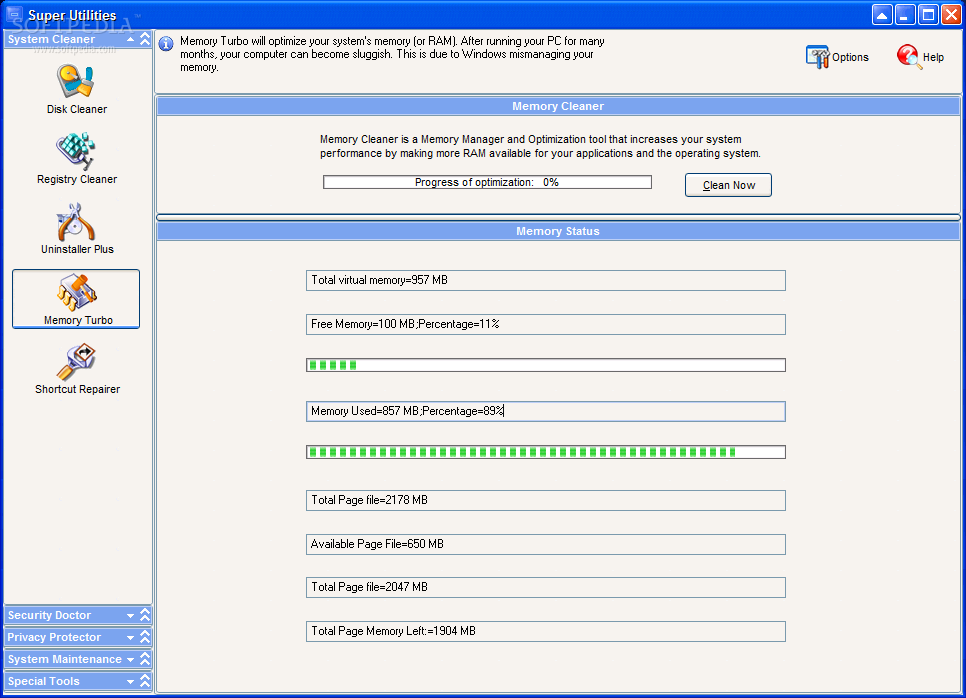
Task: Click the Options tools icon
Action: pyautogui.click(x=818, y=57)
